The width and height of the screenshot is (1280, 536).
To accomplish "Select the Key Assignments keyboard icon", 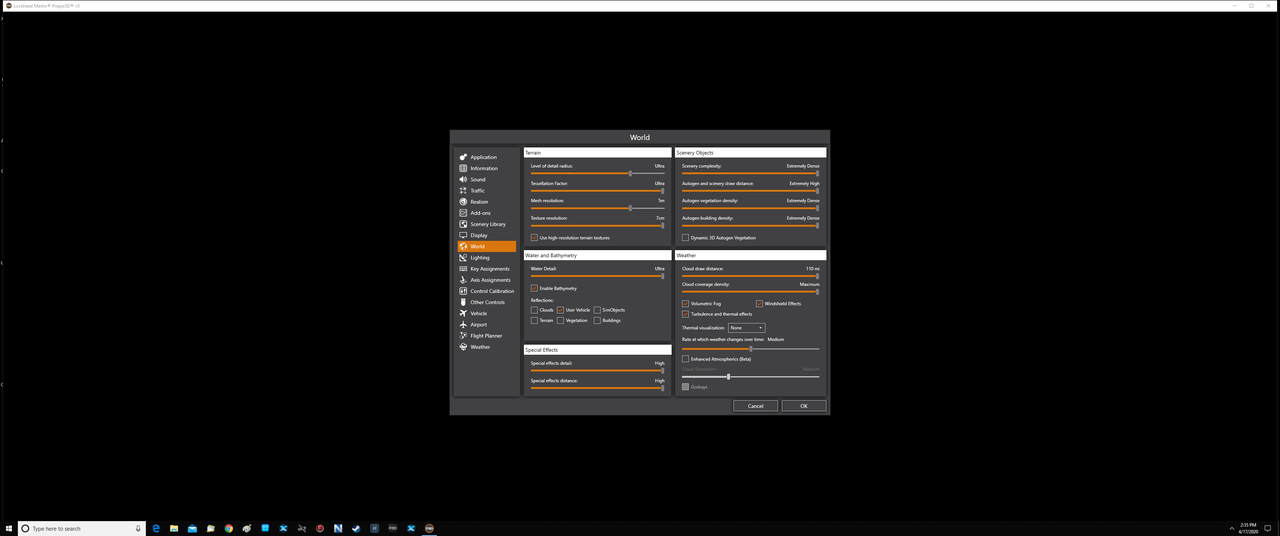I will [x=463, y=269].
